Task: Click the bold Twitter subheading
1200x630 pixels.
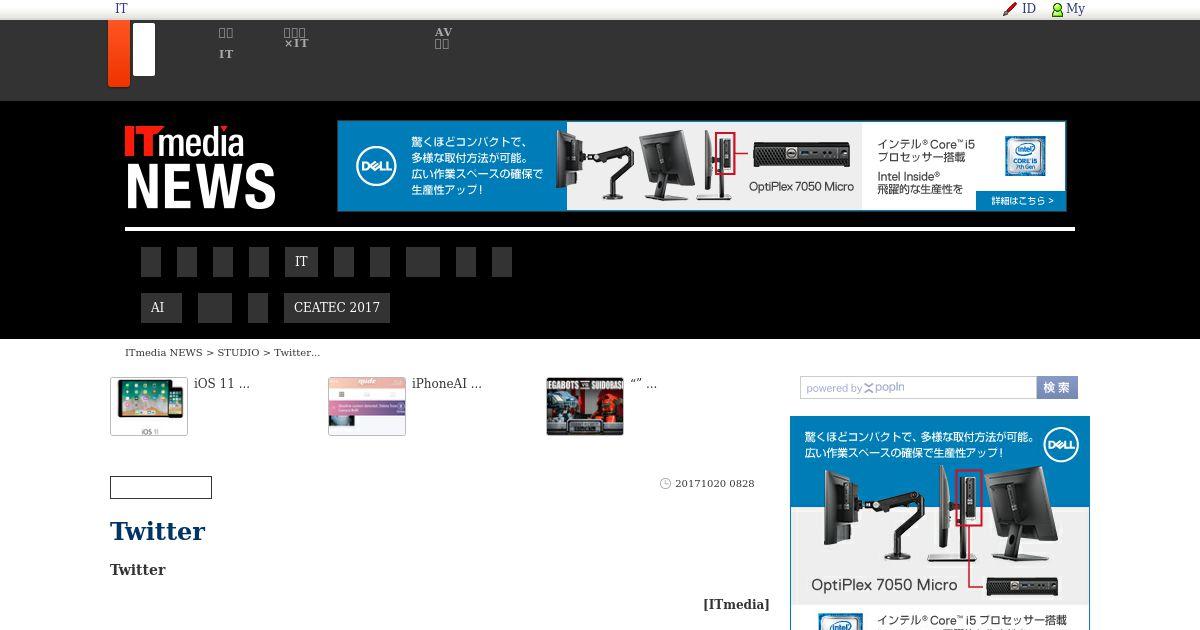Action: (x=138, y=570)
